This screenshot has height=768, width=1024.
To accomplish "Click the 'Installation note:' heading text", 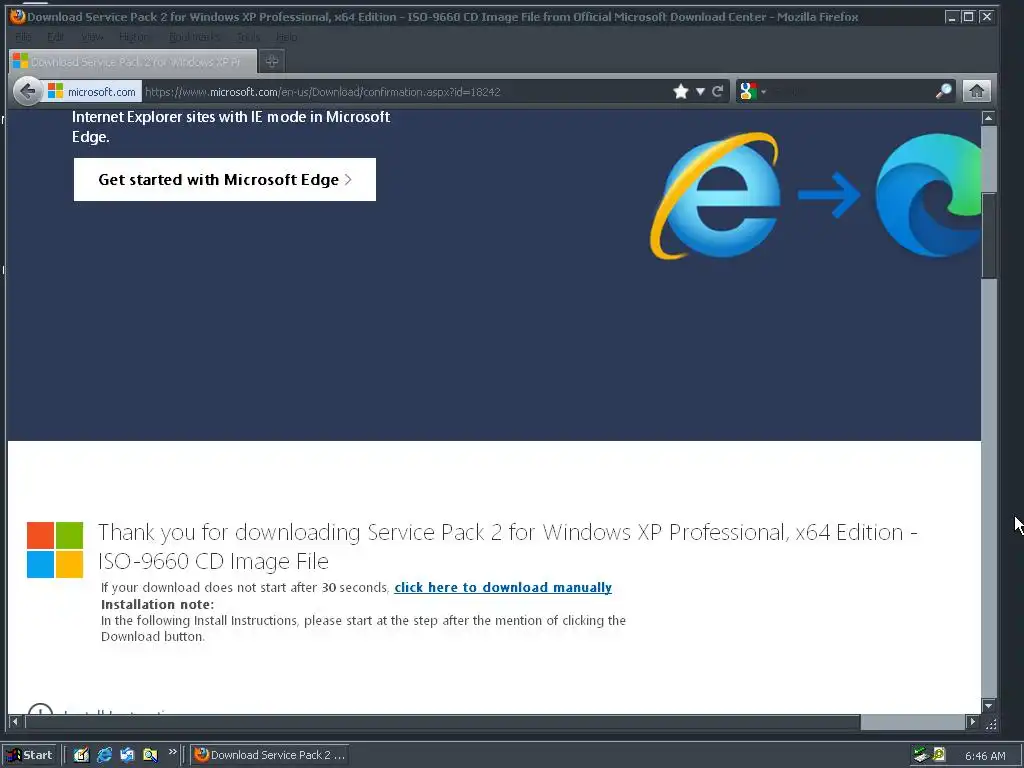I will [157, 604].
